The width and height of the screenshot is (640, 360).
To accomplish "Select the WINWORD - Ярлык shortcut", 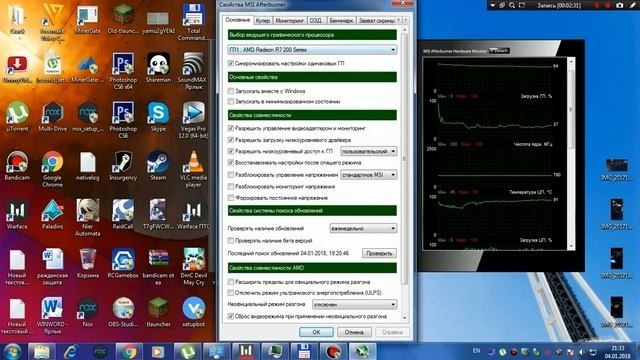I will tap(52, 316).
